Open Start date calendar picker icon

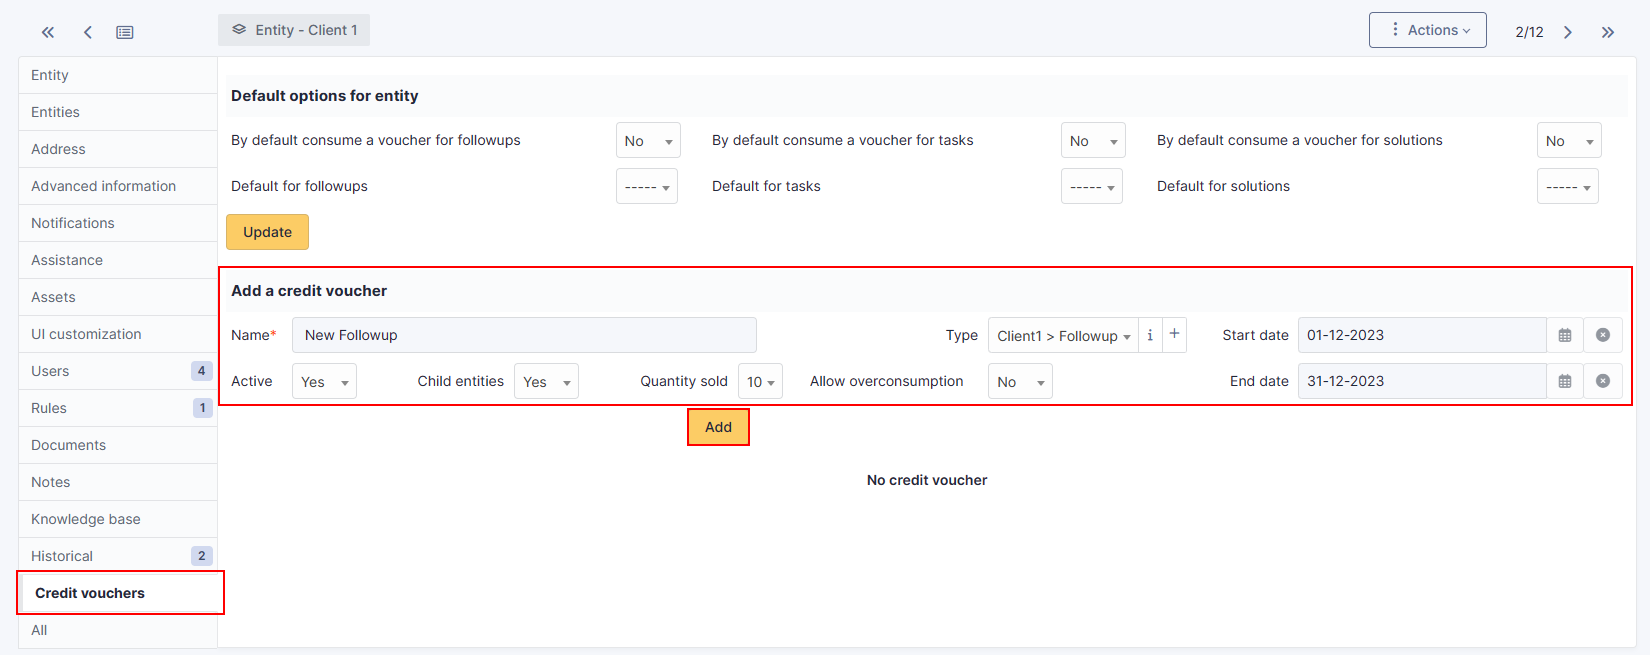pos(1565,335)
